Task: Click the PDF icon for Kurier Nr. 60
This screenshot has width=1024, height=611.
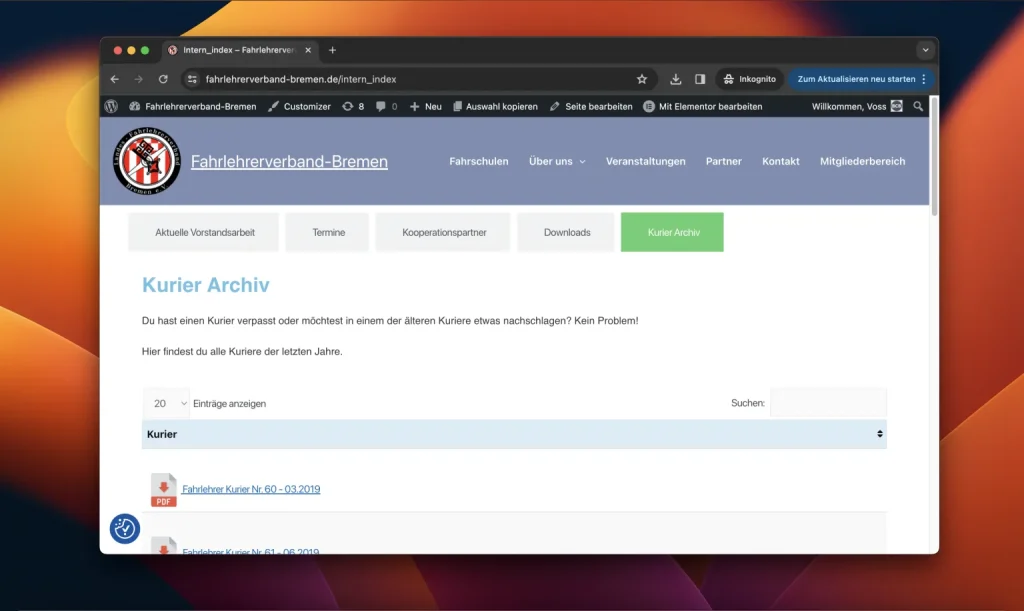Action: 163,490
